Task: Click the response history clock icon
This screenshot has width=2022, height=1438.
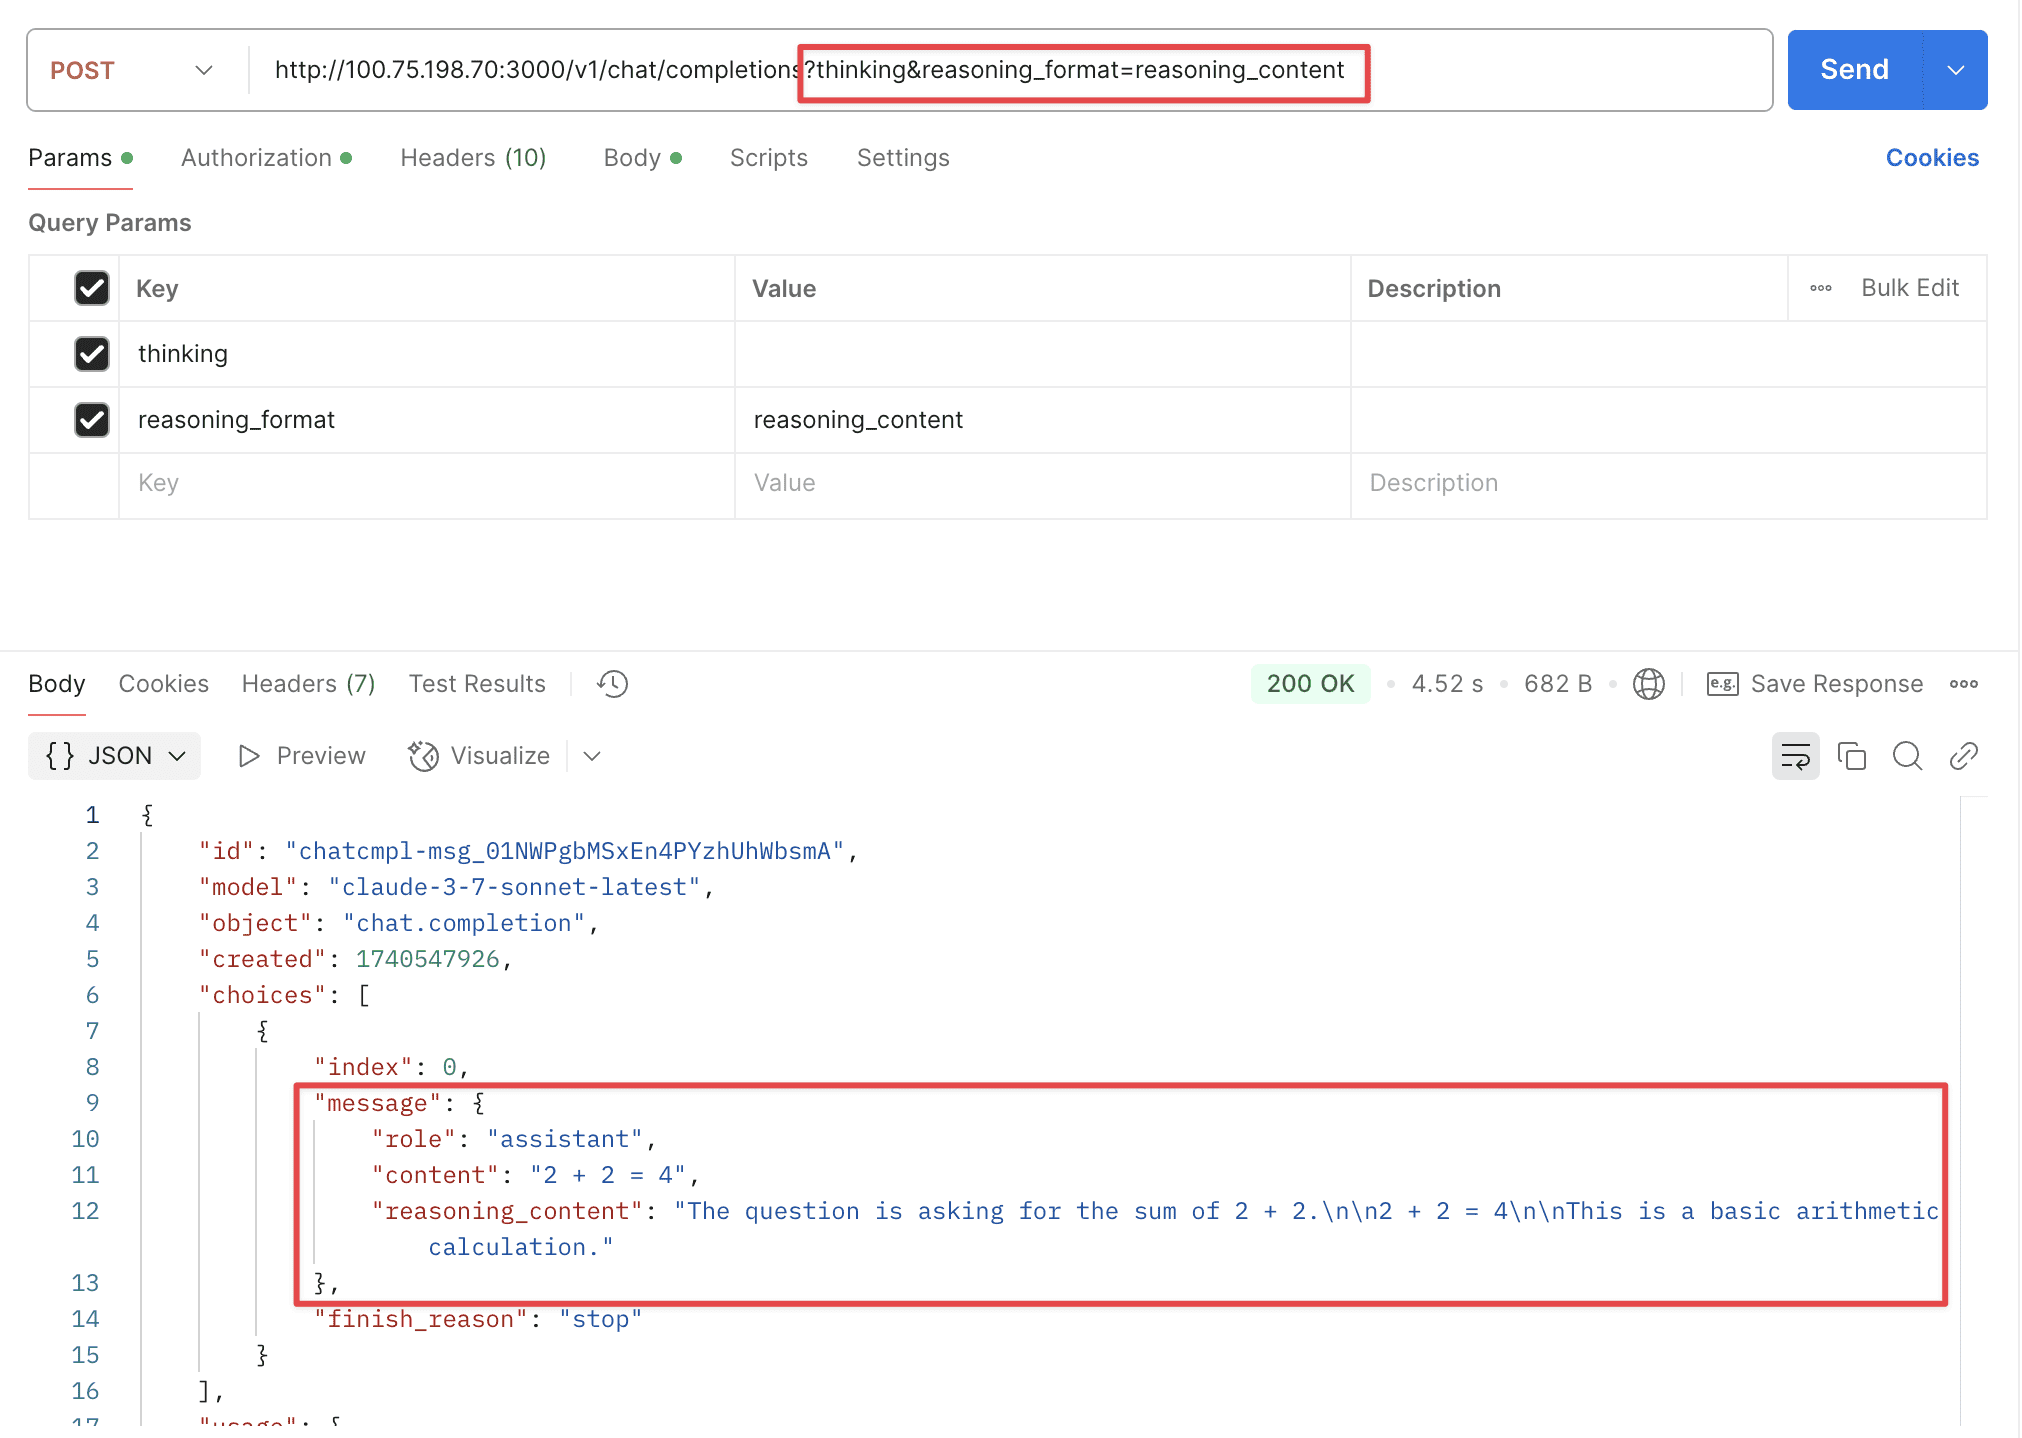Action: pyautogui.click(x=612, y=684)
